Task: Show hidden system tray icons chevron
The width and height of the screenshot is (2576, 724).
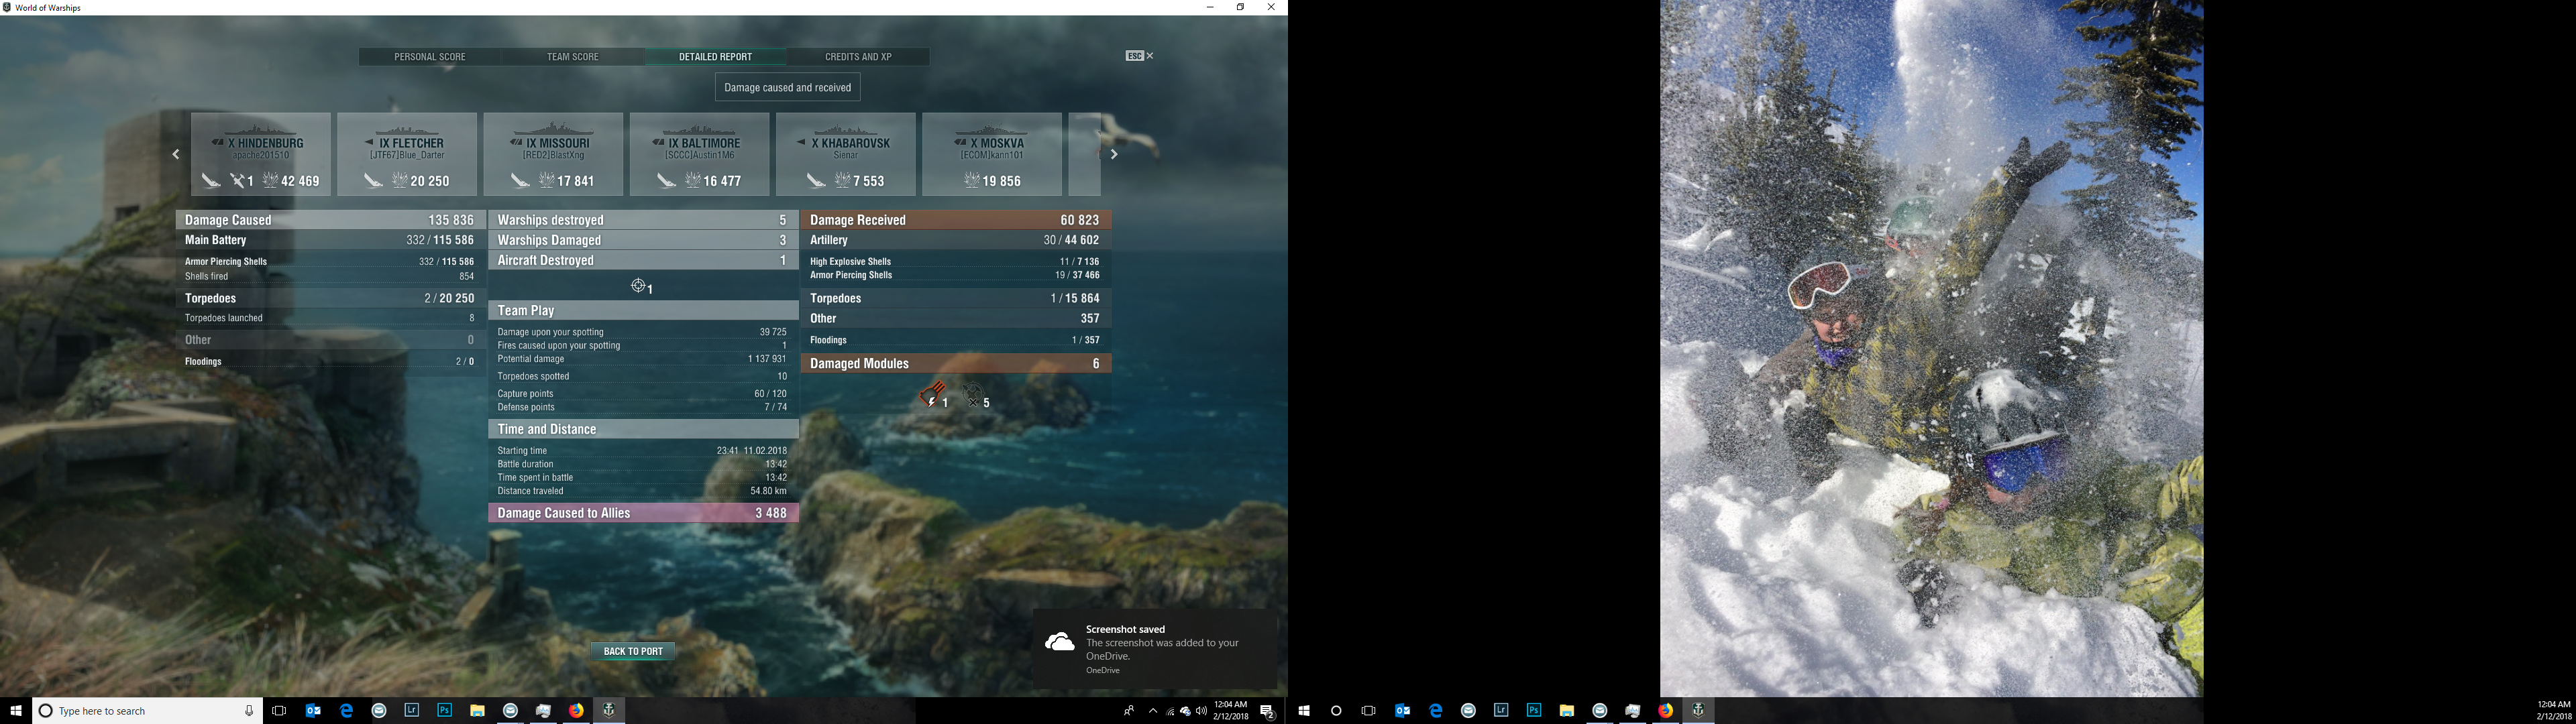Action: 1152,711
